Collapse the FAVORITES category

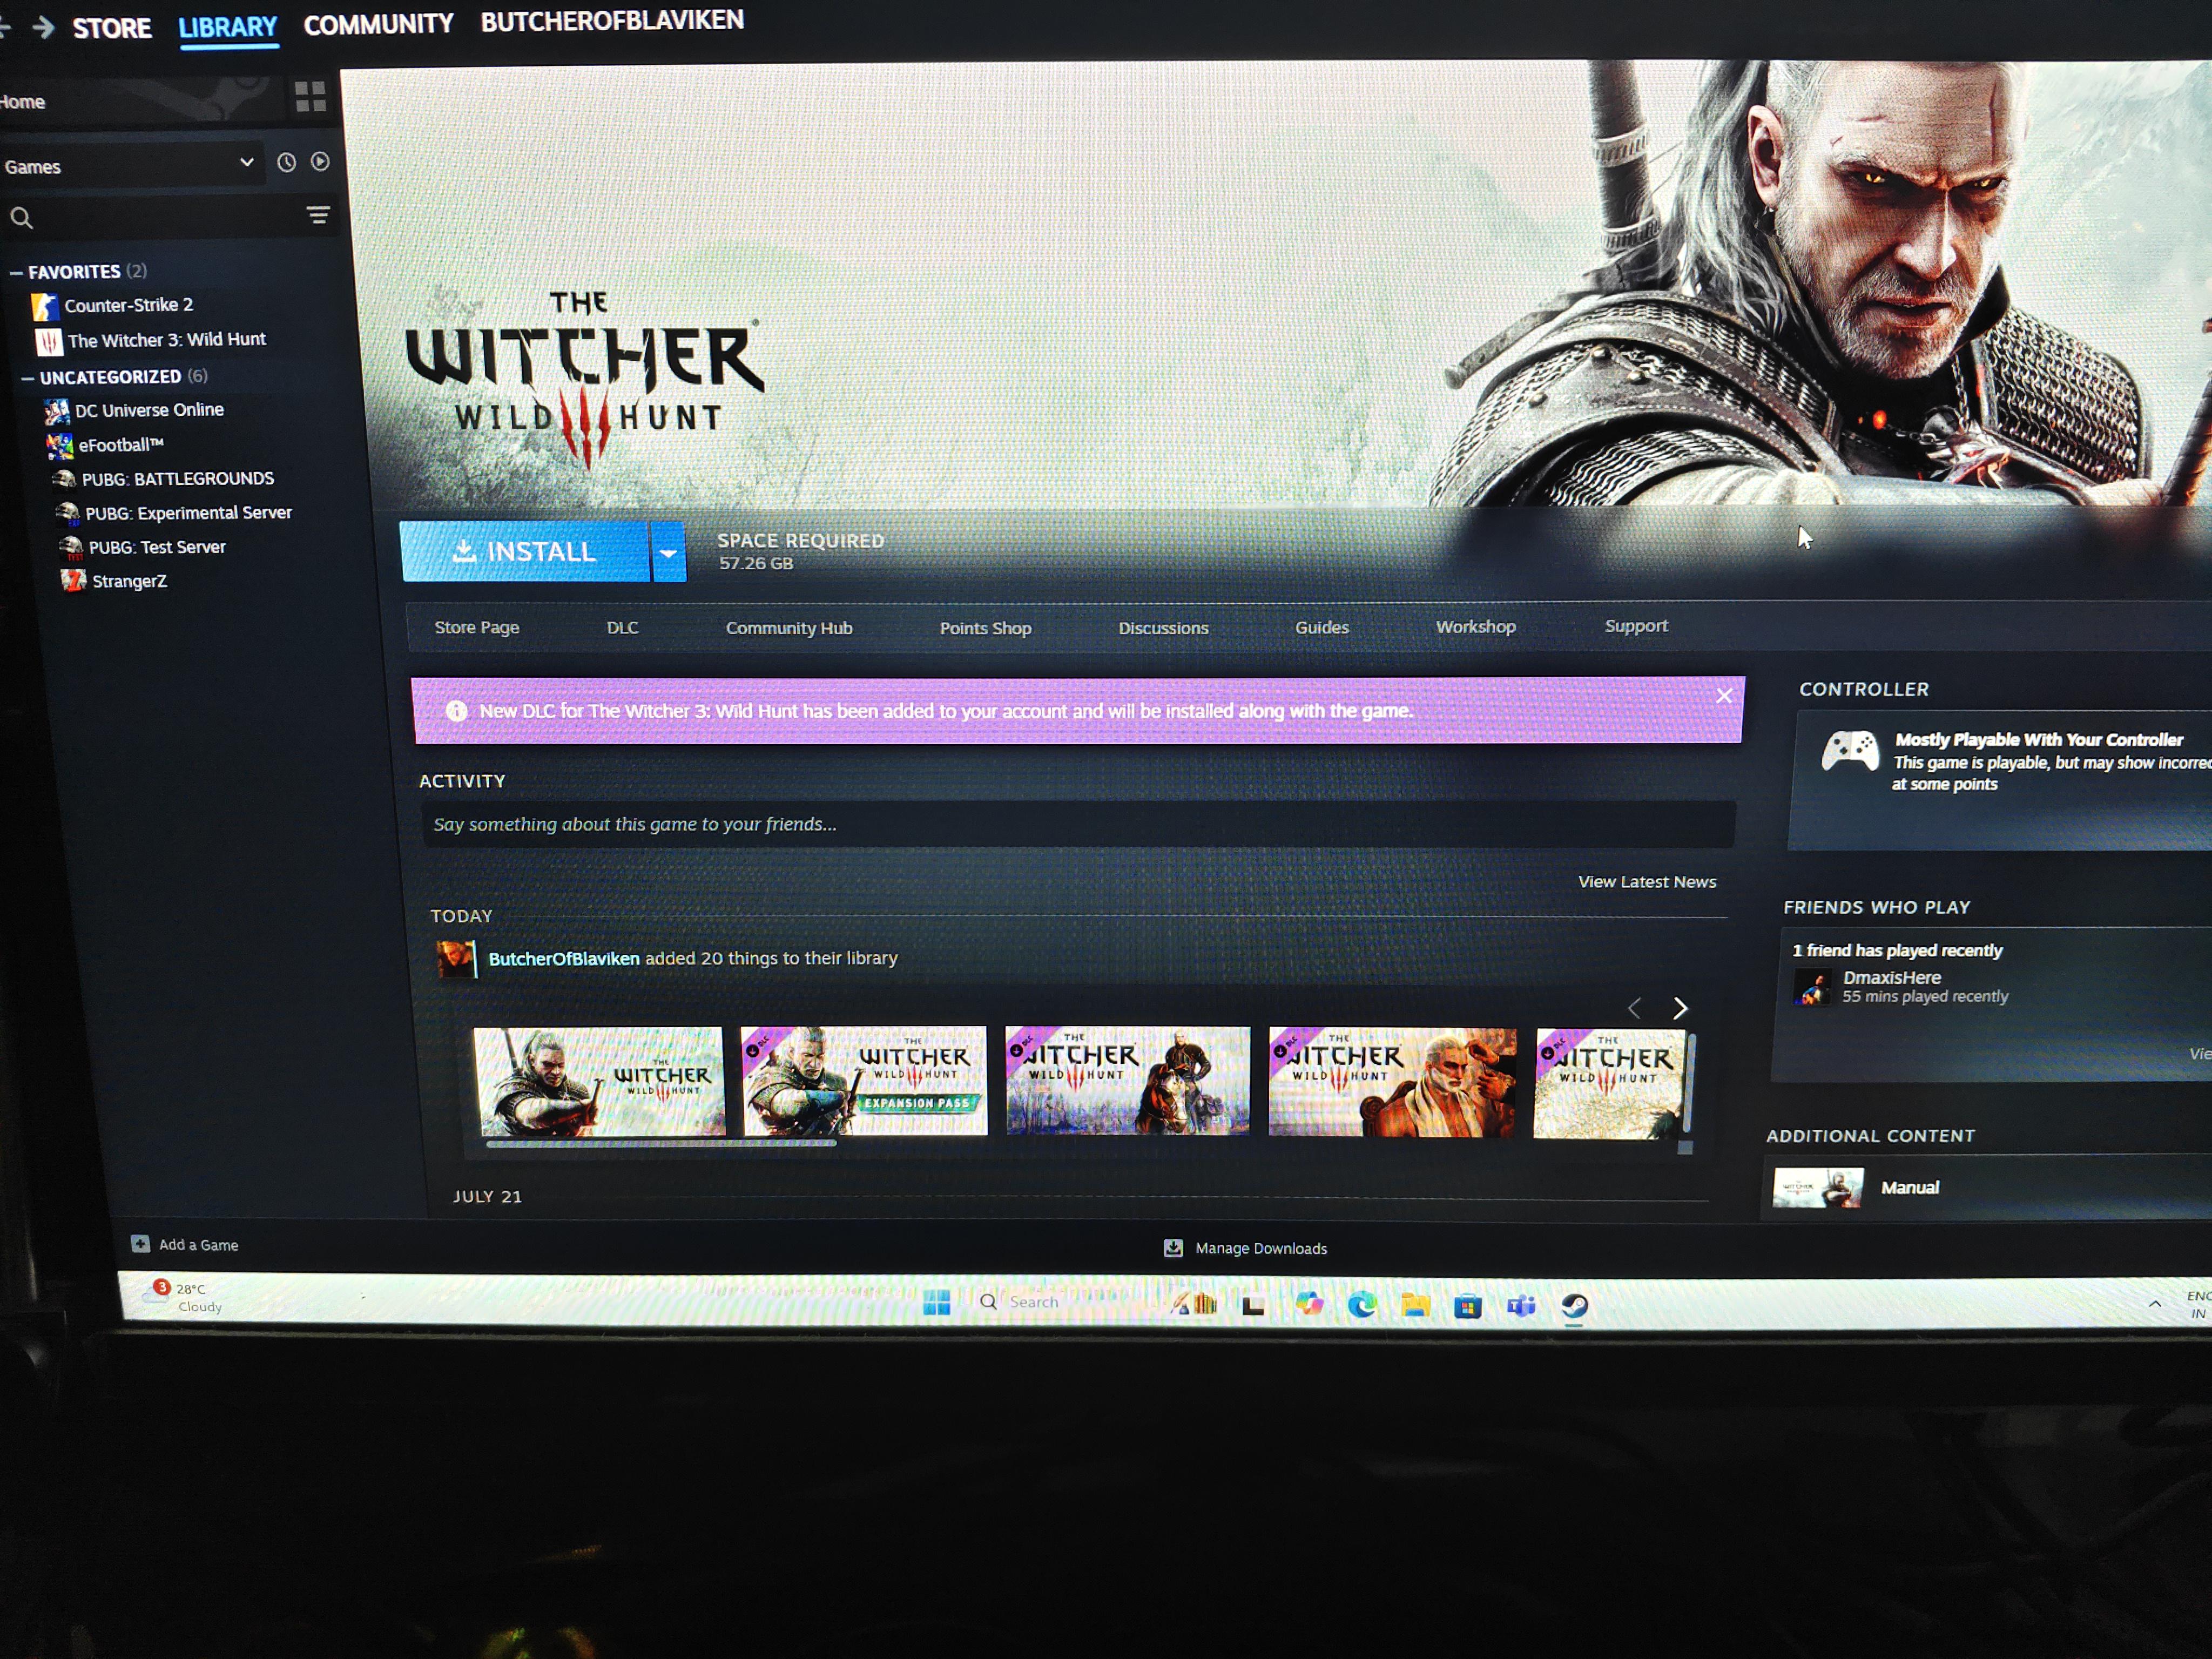coord(16,272)
